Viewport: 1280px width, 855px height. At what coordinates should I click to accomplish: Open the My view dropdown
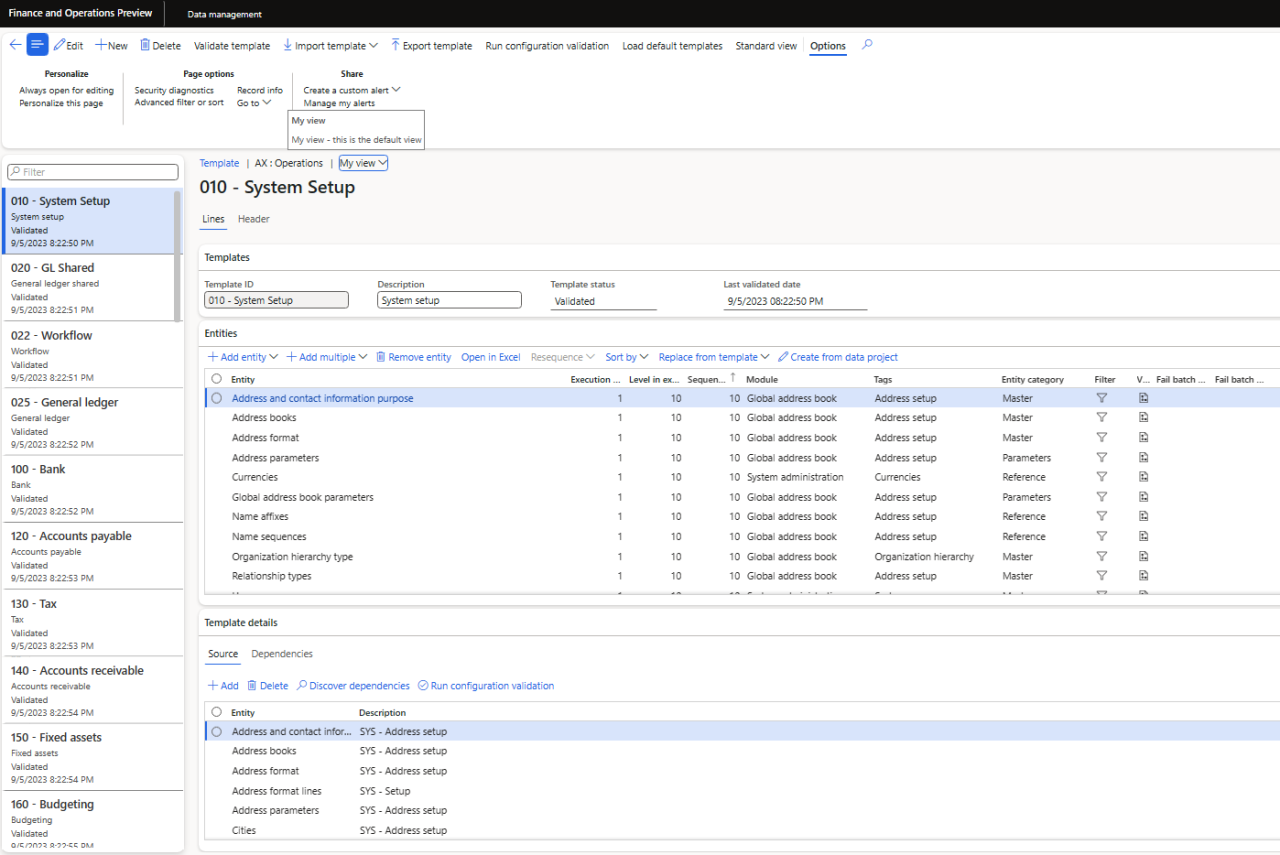[363, 163]
